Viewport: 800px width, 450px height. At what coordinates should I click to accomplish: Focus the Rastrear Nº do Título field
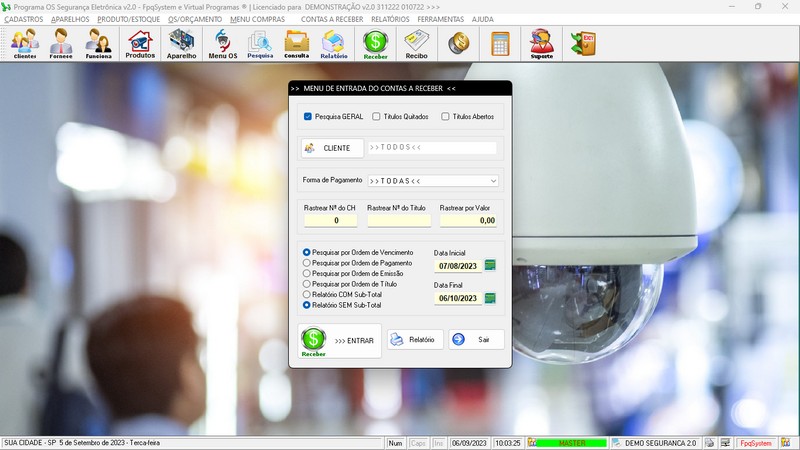coord(399,220)
